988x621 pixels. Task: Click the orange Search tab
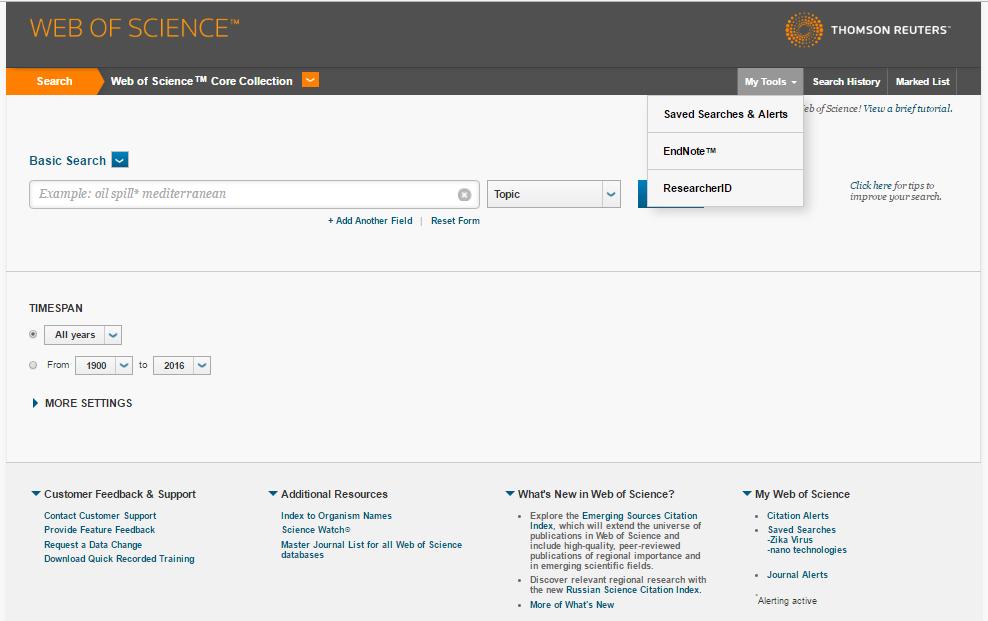click(54, 81)
